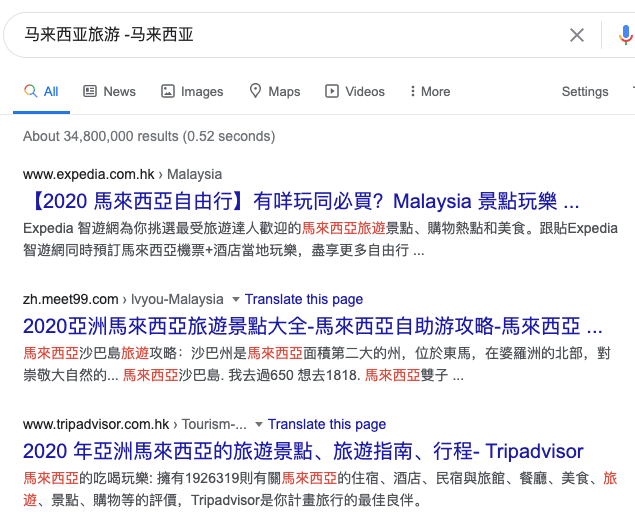This screenshot has height=519, width=635.
Task: Translate this page for meet99 result
Action: 304,299
